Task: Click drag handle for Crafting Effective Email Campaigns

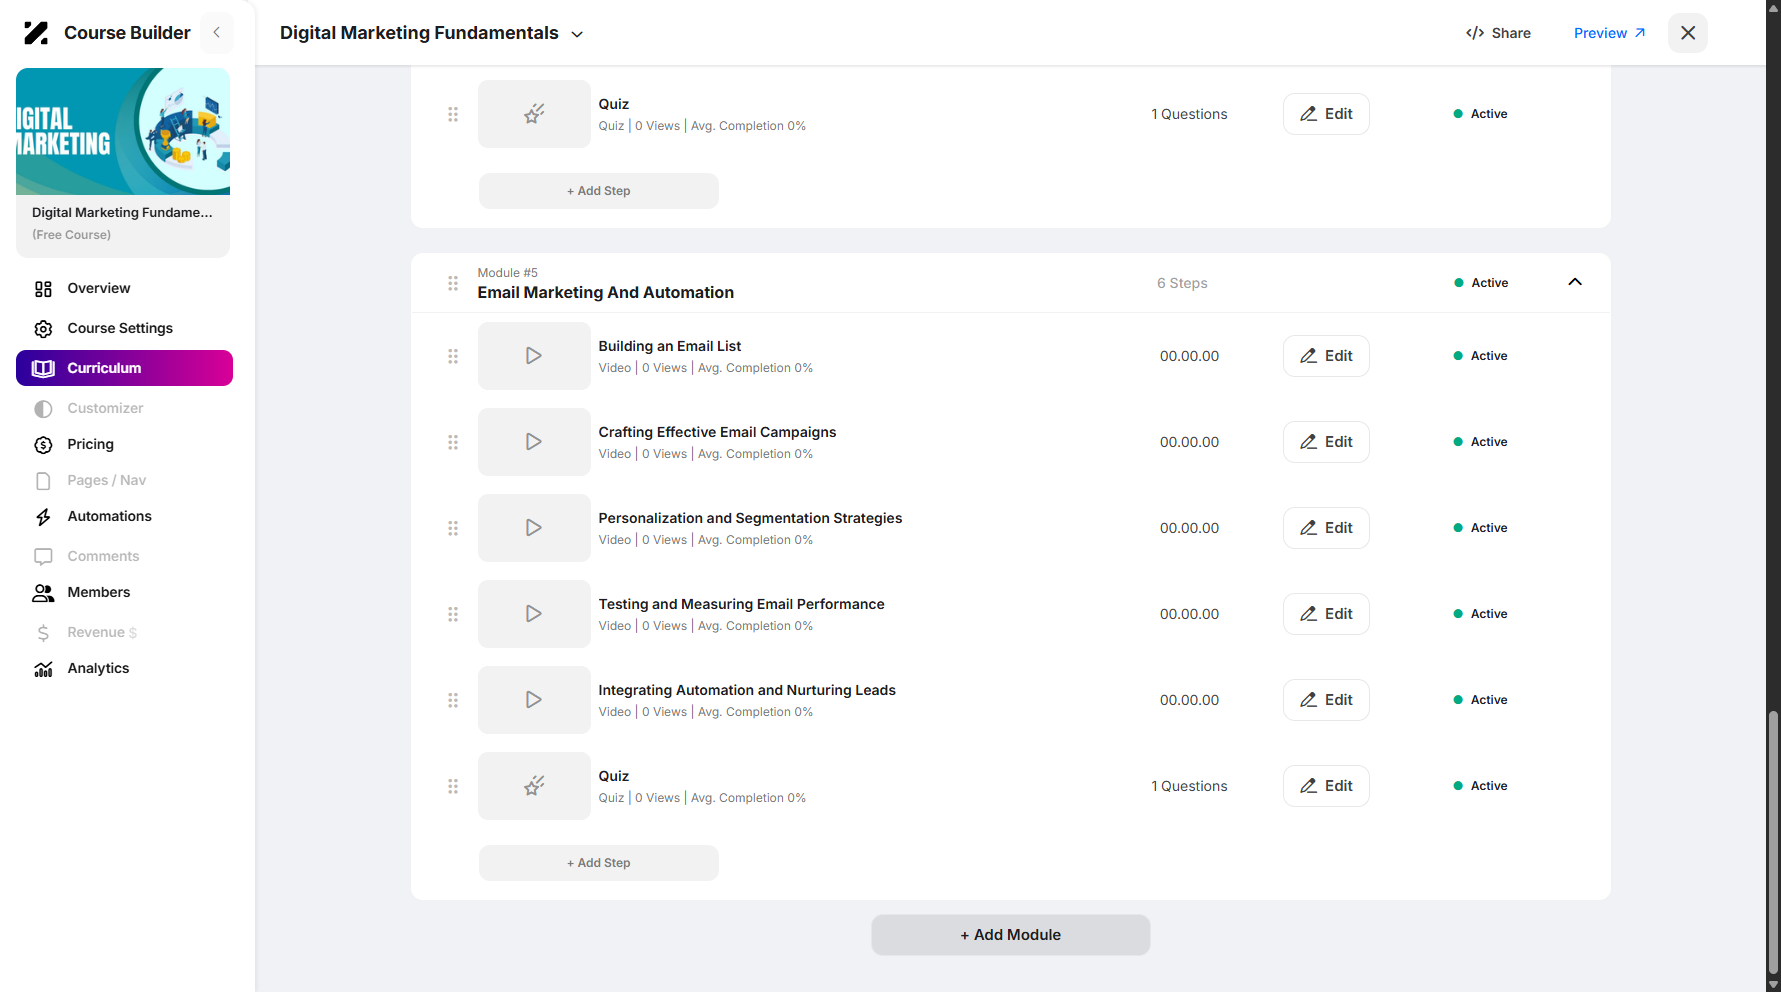Action: coord(453,442)
